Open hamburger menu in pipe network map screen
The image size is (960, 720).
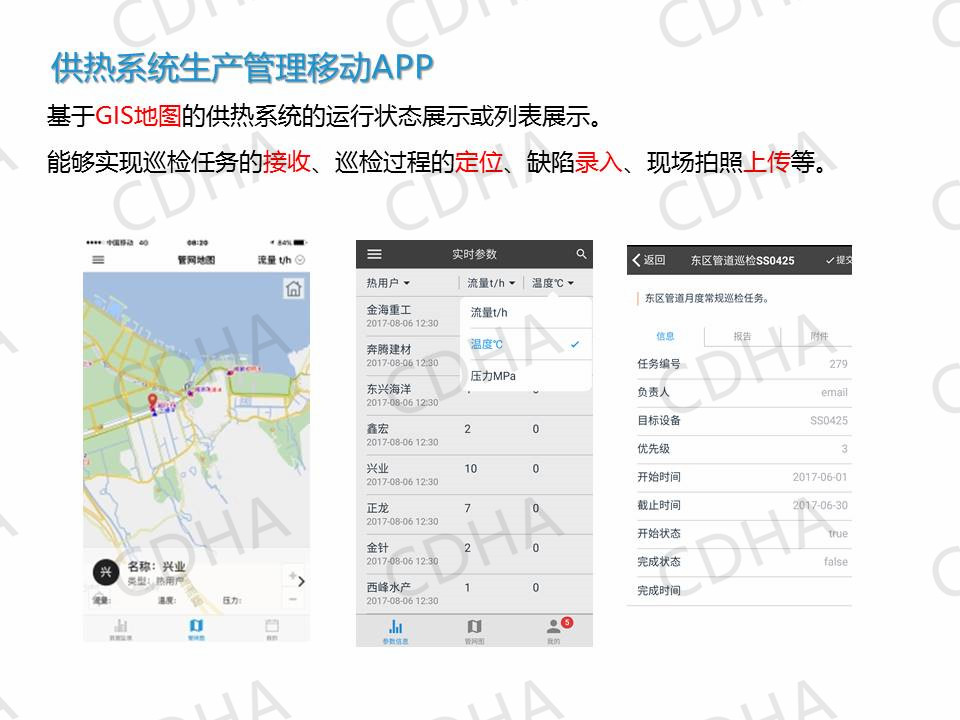coord(98,260)
